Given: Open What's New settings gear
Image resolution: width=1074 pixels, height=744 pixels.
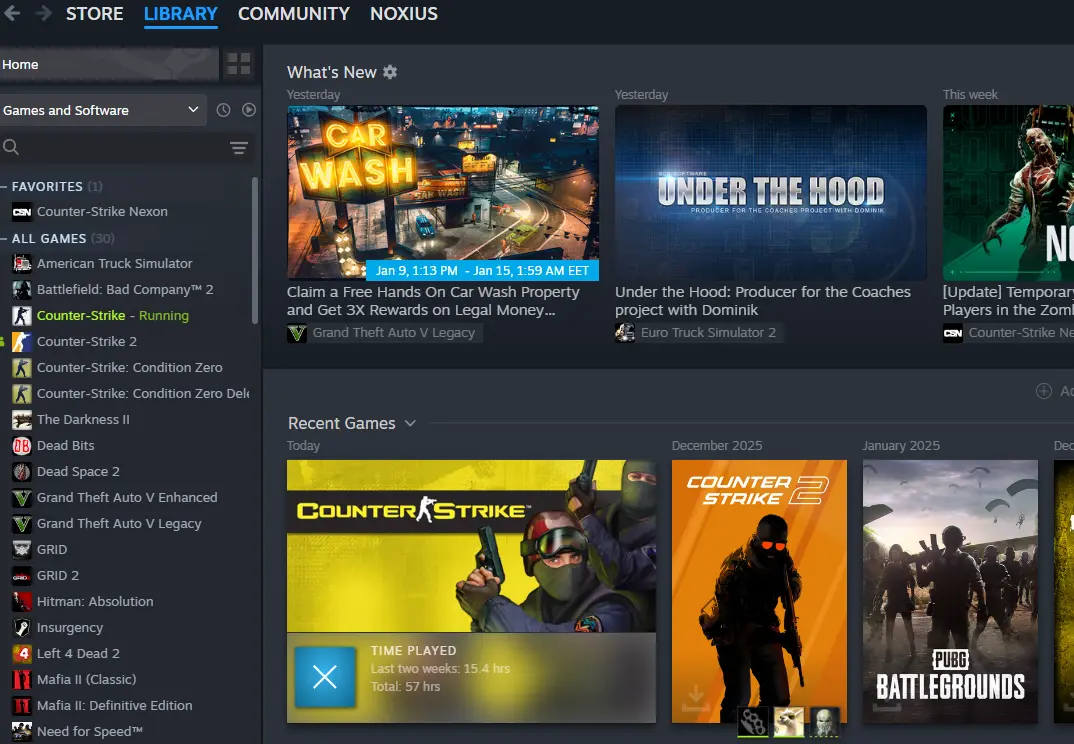Looking at the screenshot, I should tap(390, 72).
